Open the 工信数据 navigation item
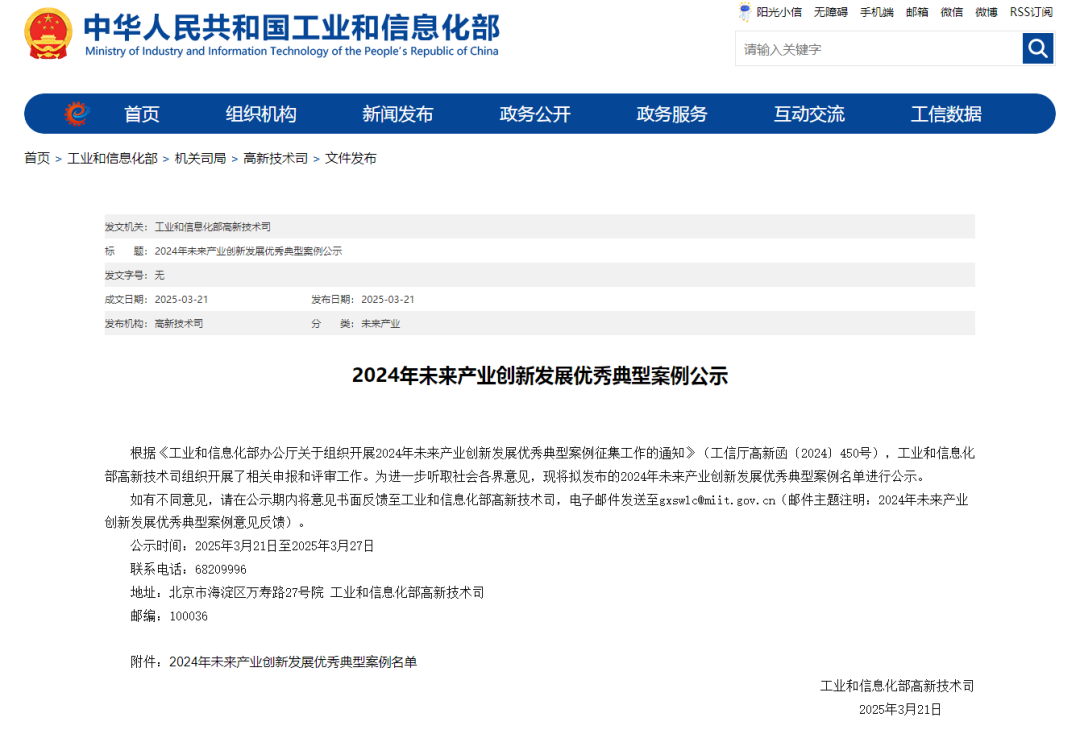Viewport: 1080px width, 734px height. point(945,114)
